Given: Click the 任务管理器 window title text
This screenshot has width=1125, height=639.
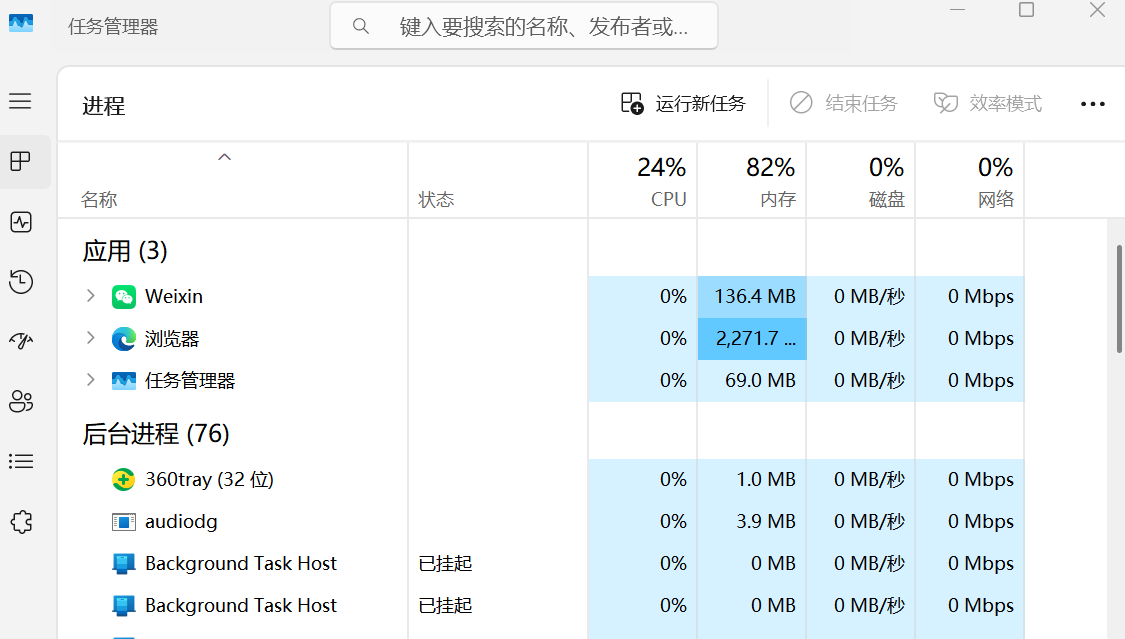Looking at the screenshot, I should tap(113, 27).
